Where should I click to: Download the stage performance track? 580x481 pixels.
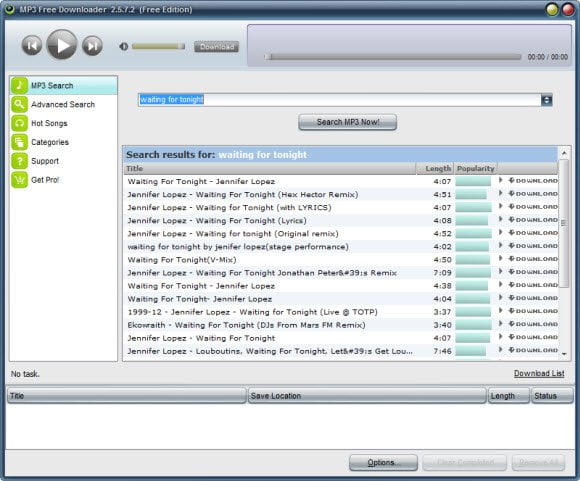tap(533, 246)
